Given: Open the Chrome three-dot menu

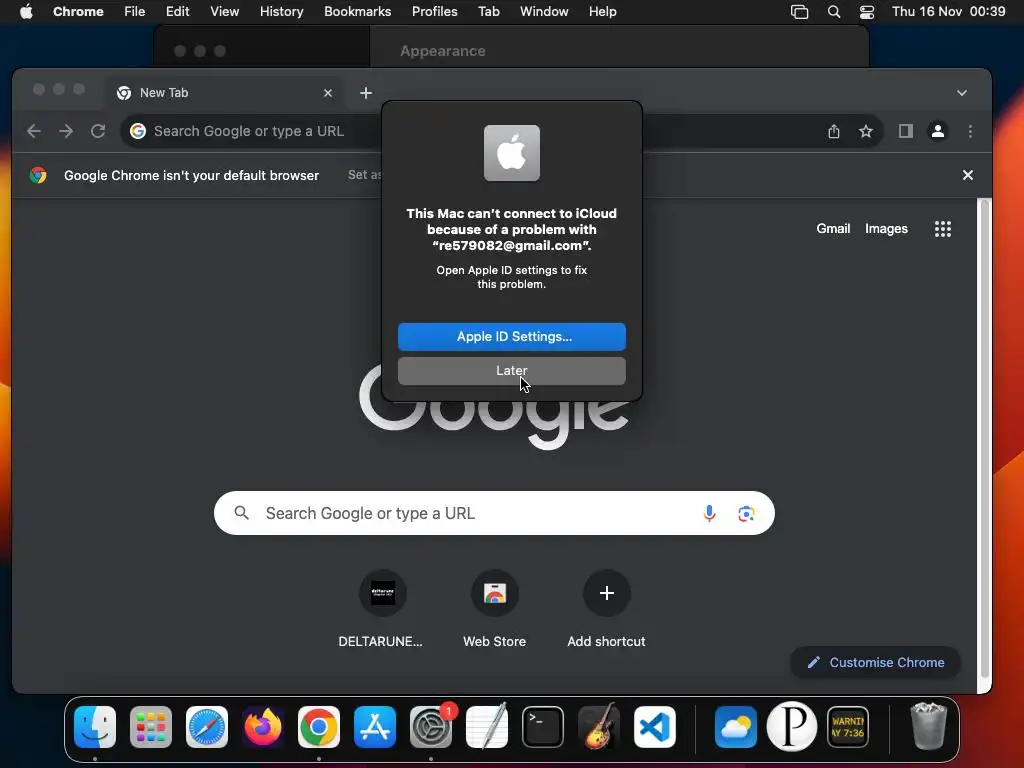Looking at the screenshot, I should (970, 131).
